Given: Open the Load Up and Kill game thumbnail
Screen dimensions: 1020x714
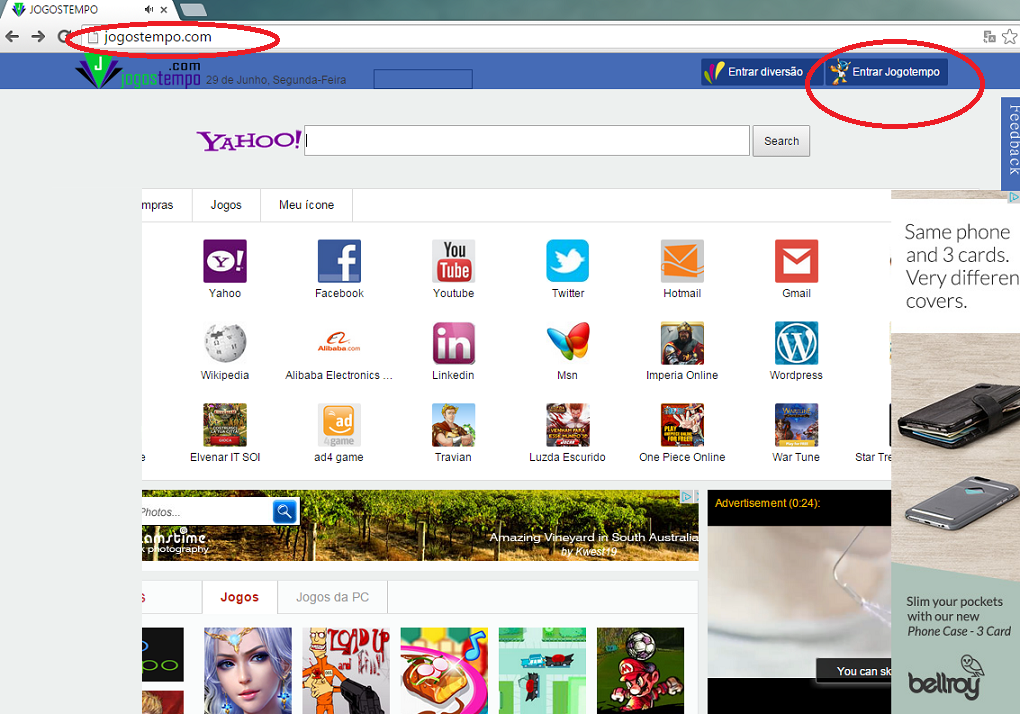Looking at the screenshot, I should [x=346, y=670].
